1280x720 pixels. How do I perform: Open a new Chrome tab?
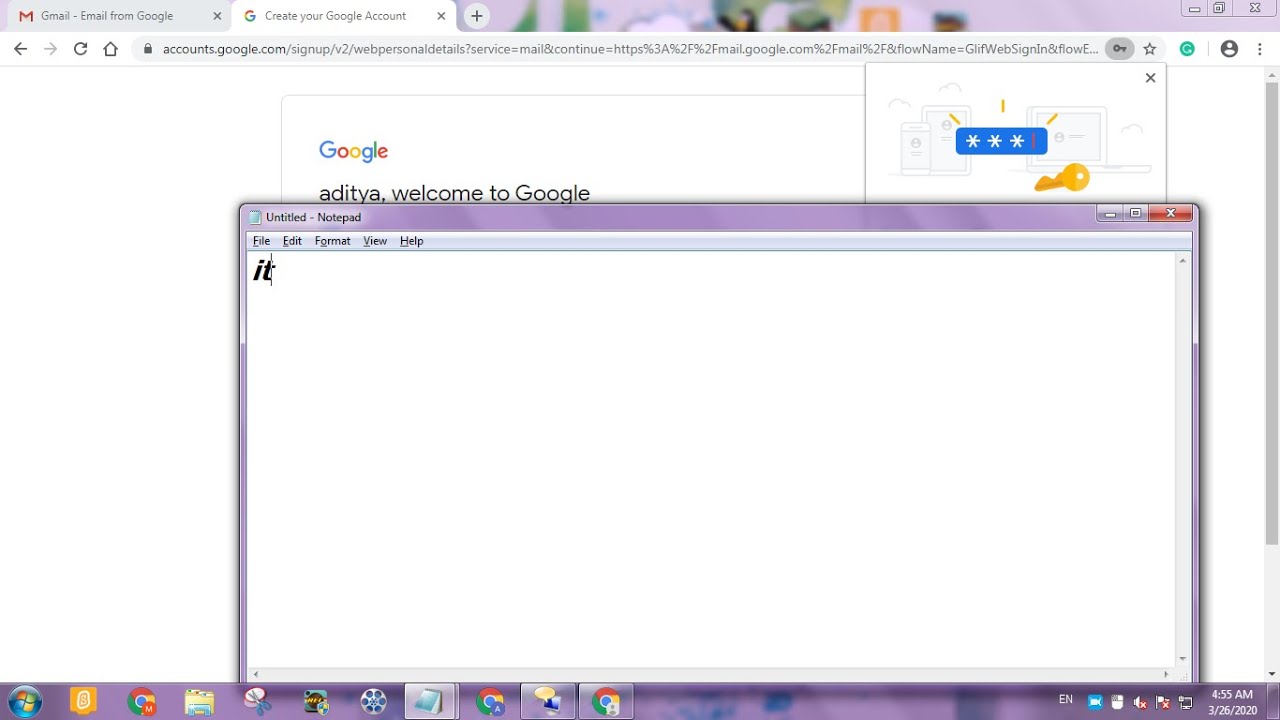pyautogui.click(x=477, y=16)
